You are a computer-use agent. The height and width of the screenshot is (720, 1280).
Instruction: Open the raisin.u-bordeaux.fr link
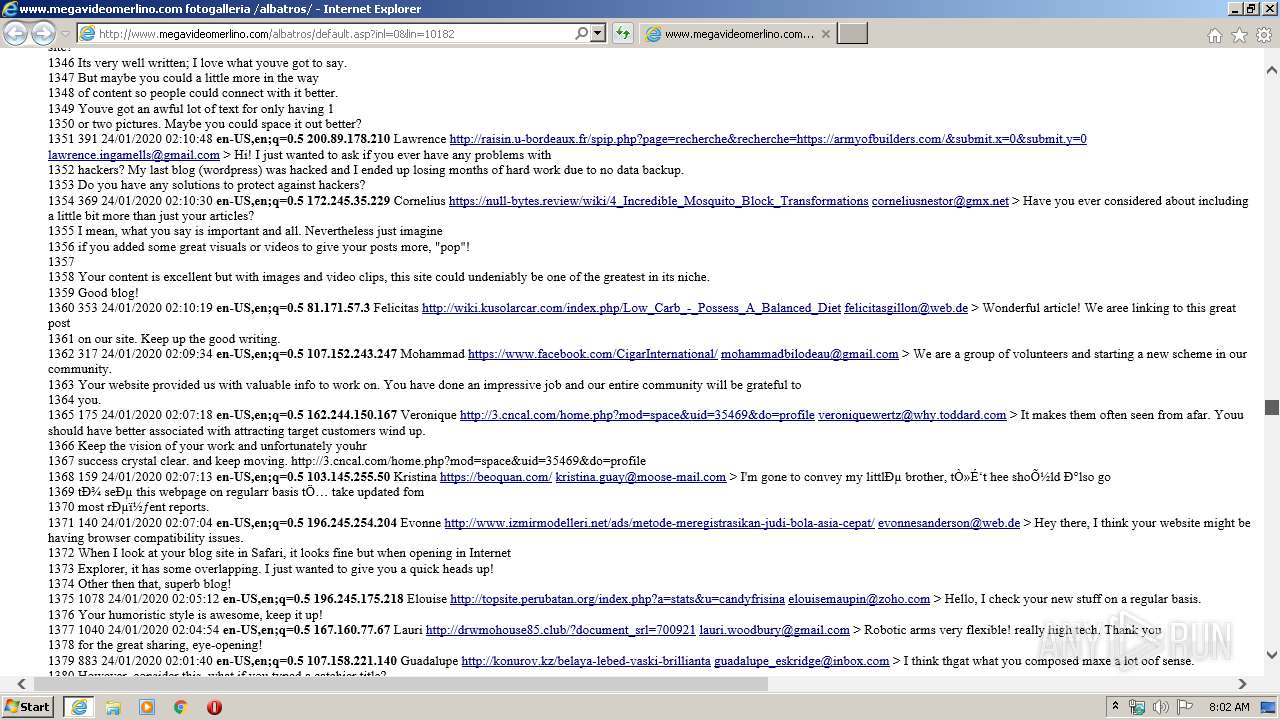coord(768,139)
